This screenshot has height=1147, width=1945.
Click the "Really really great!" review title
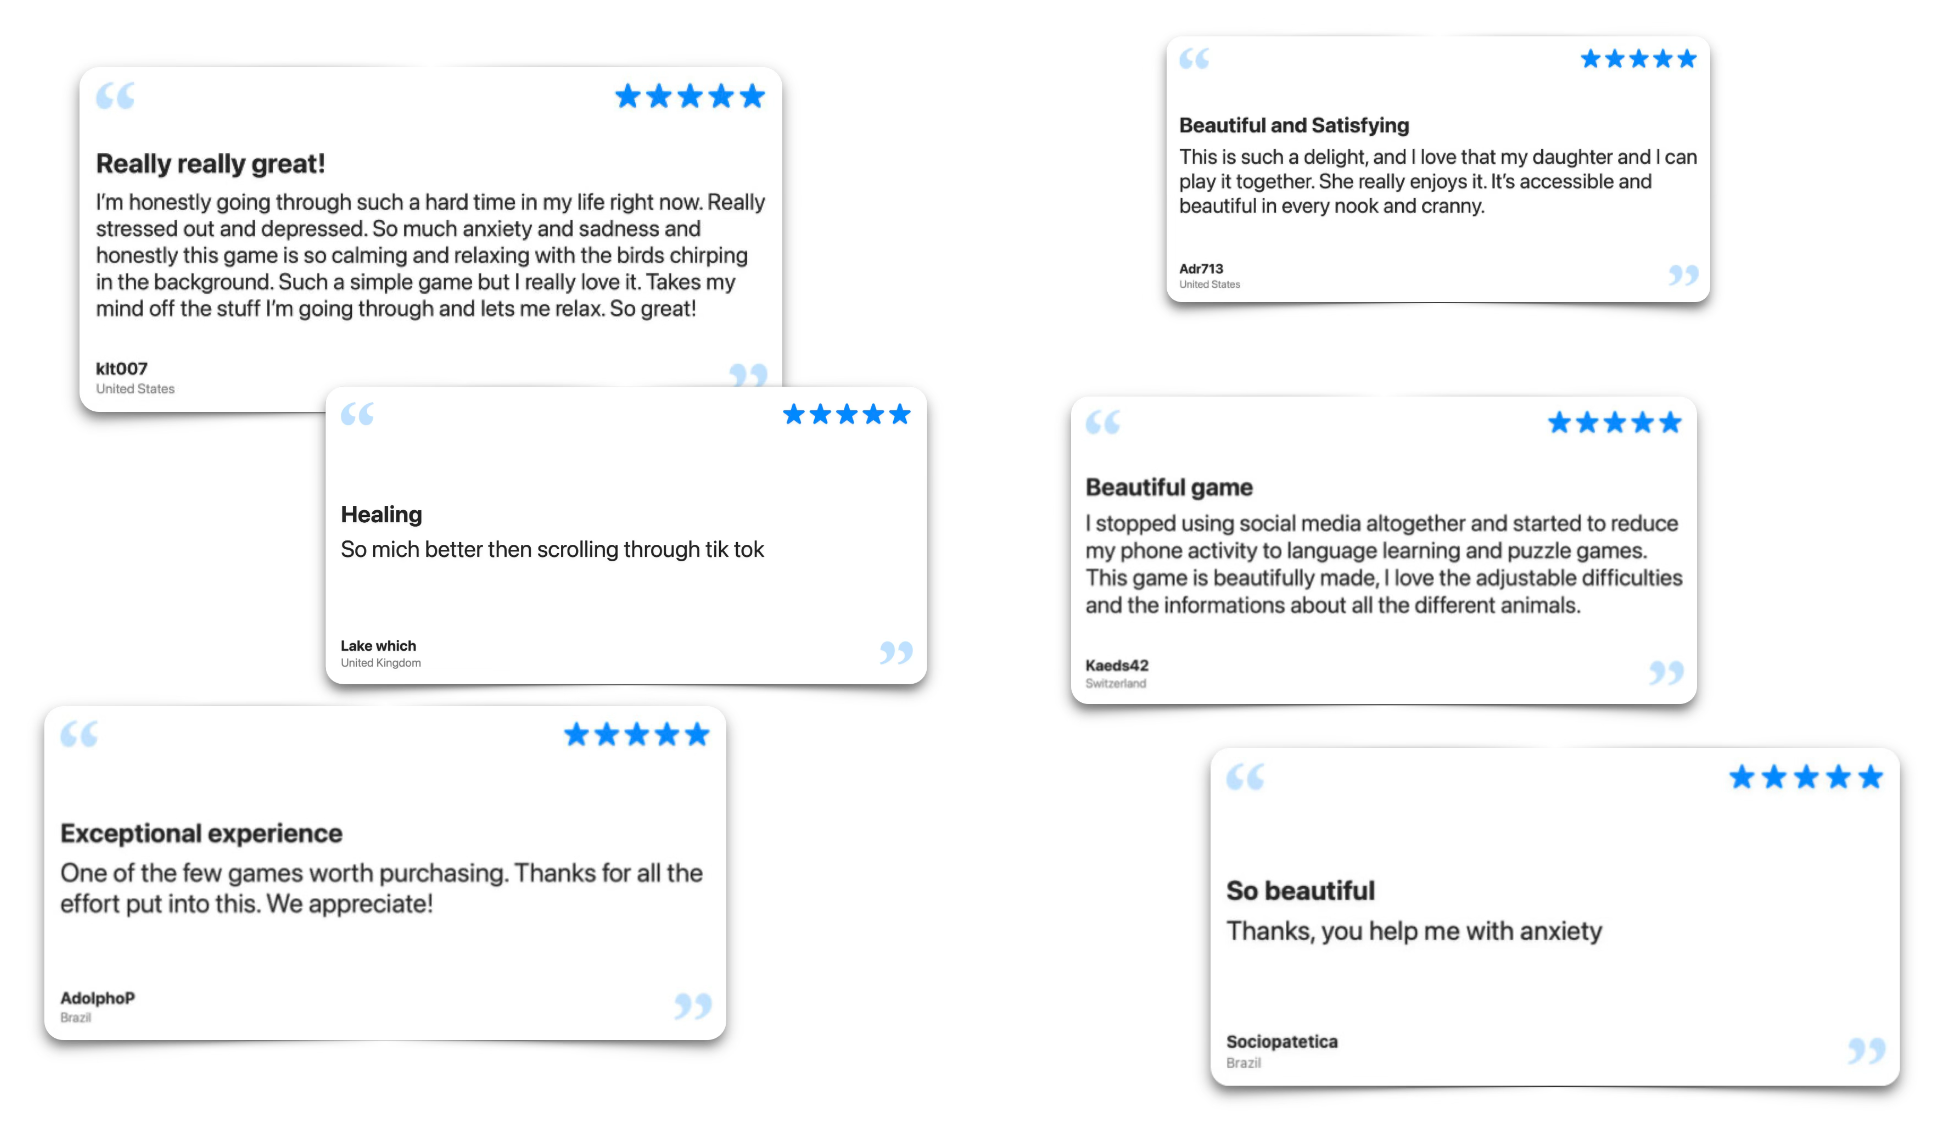(x=210, y=163)
